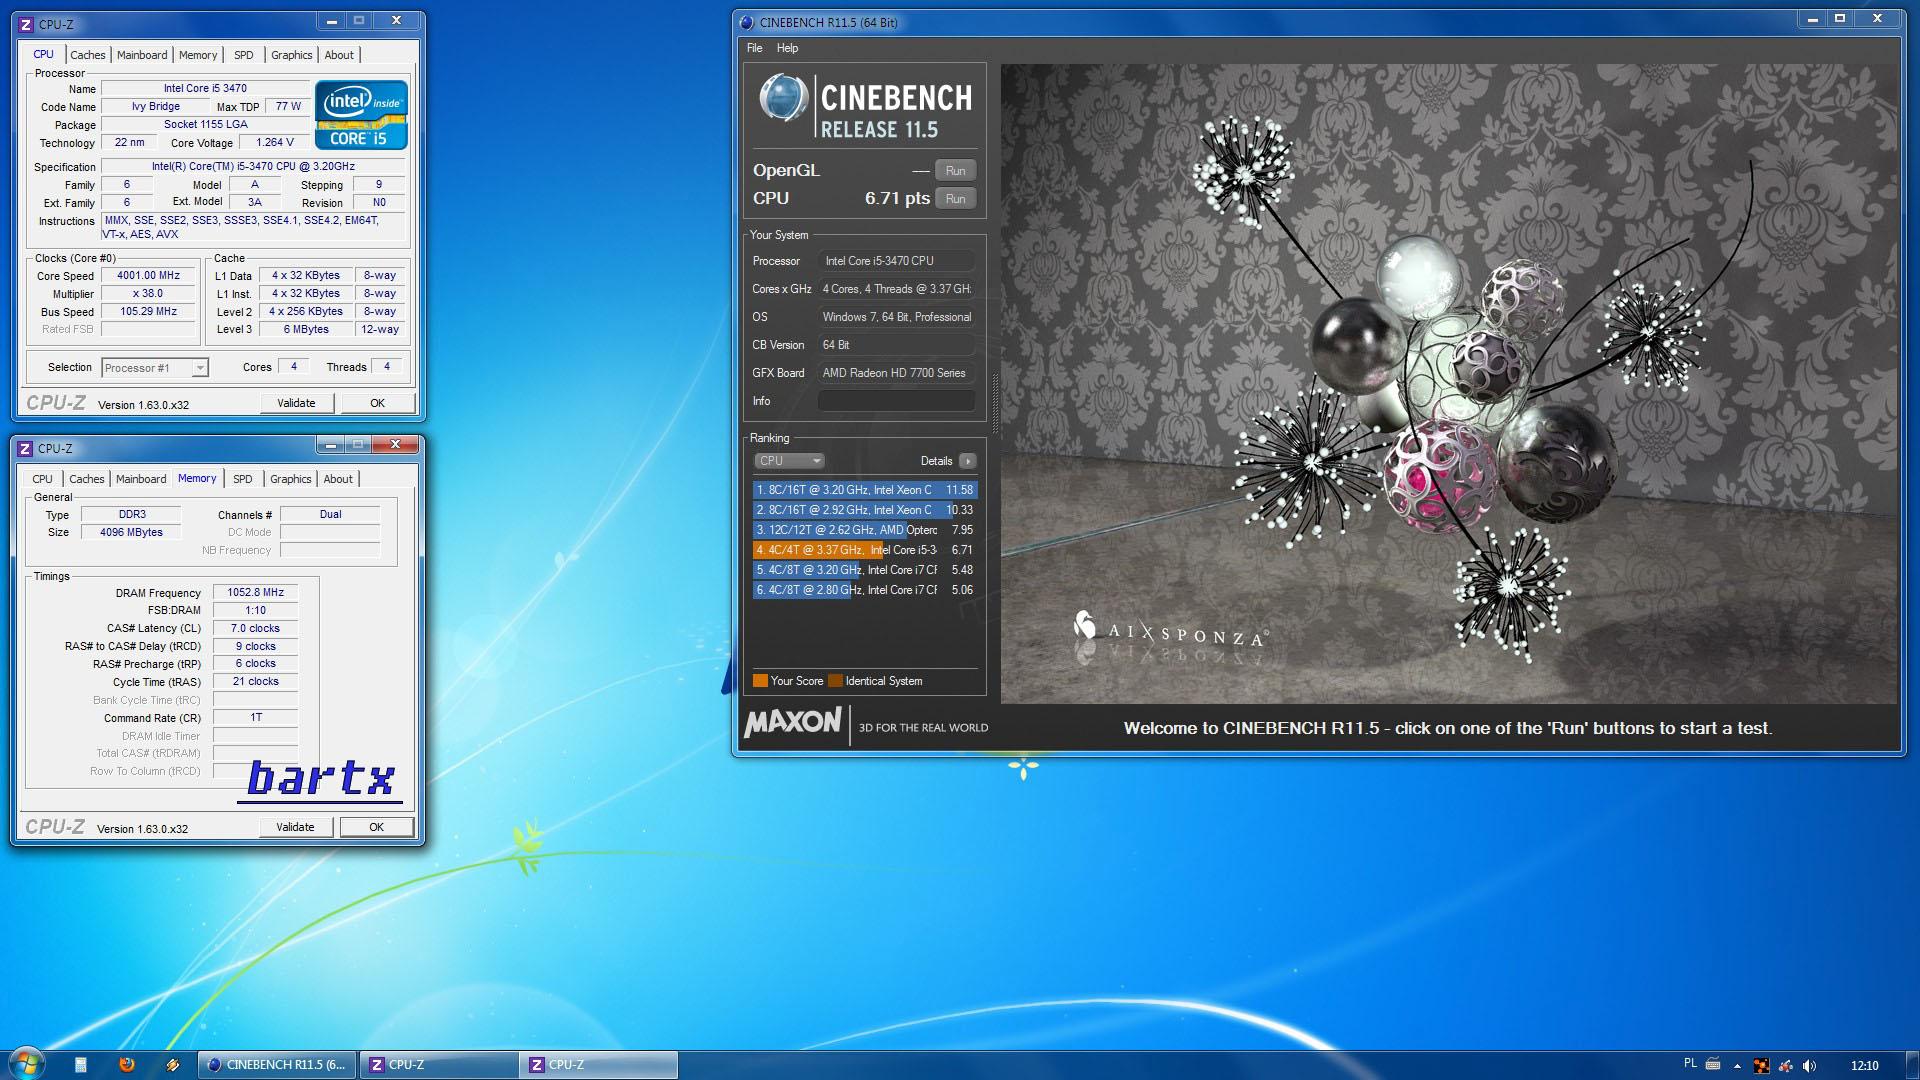Open Graphics tab in bottom CPU-Z window
The image size is (1920, 1080).
[x=291, y=479]
